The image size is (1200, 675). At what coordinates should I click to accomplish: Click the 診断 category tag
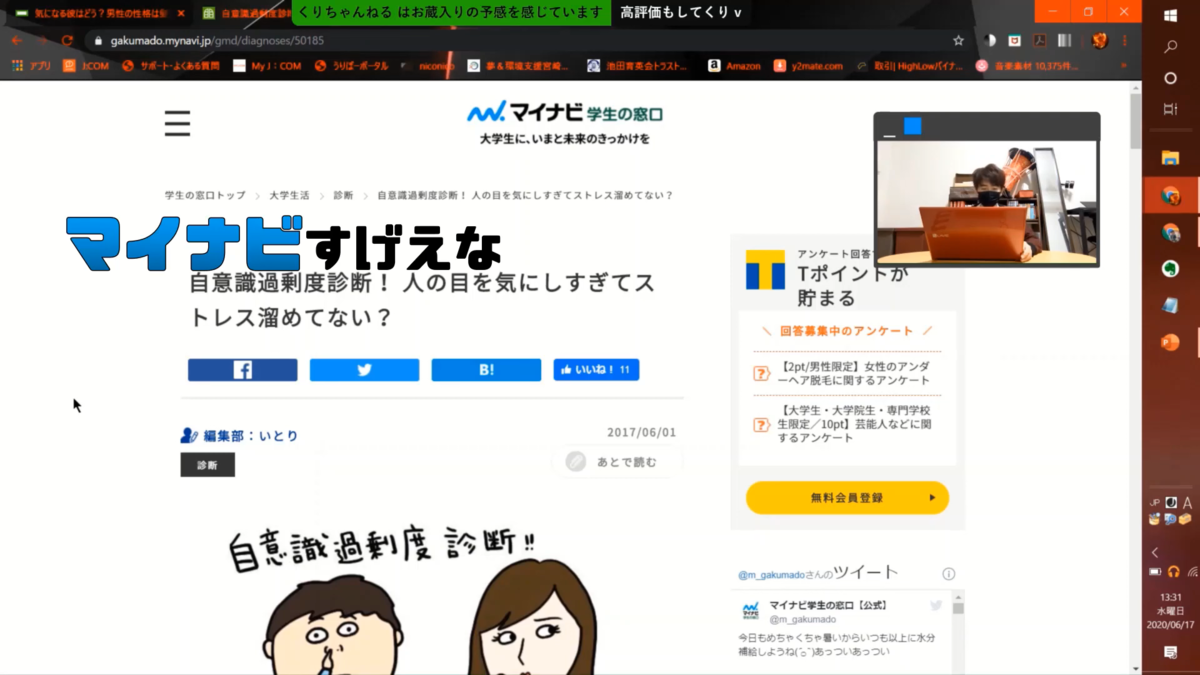[x=207, y=465]
